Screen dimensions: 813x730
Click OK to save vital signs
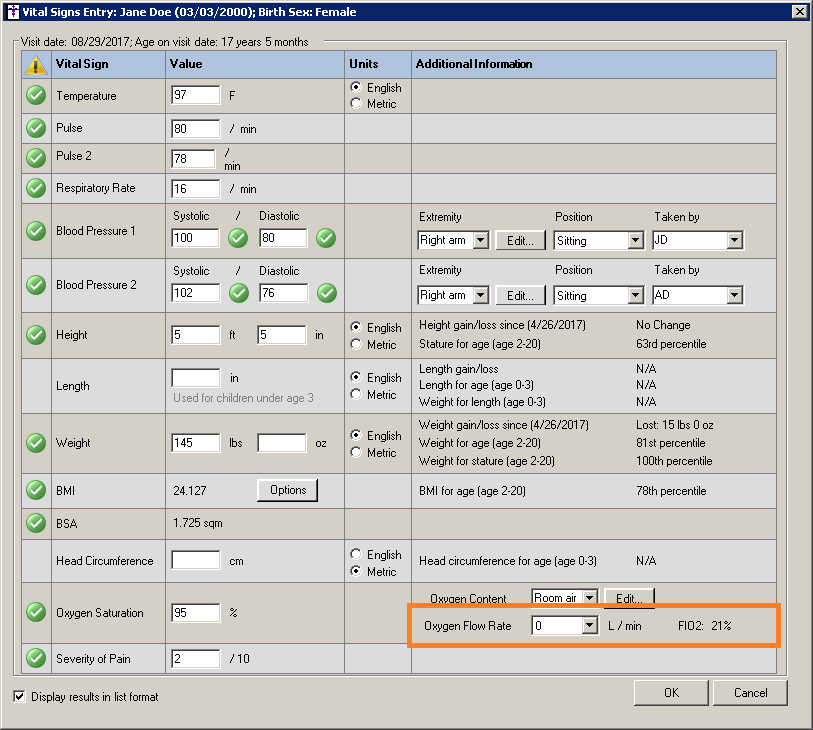tap(670, 693)
